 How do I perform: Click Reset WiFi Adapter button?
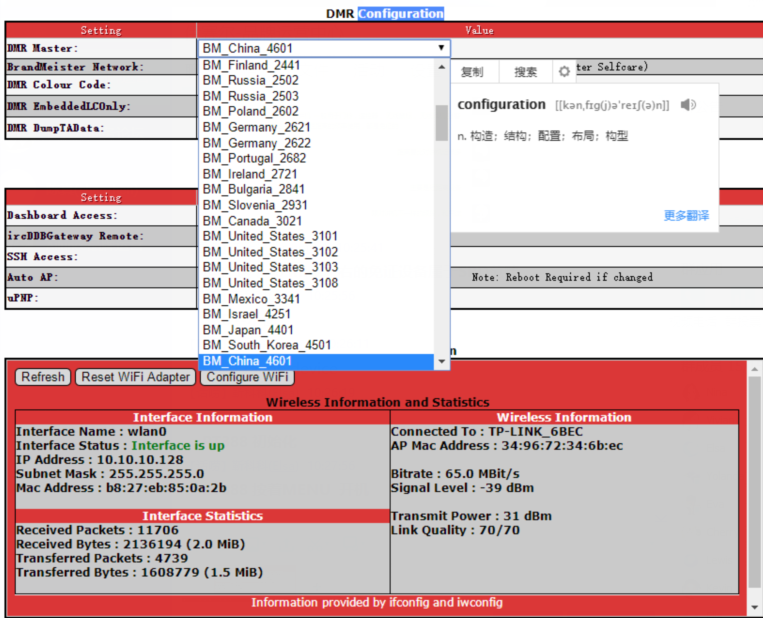(x=136, y=377)
